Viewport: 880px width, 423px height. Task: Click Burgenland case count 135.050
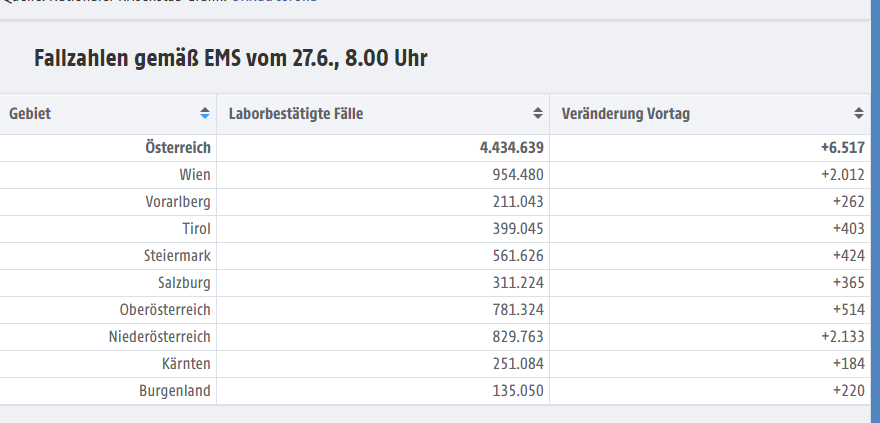518,390
